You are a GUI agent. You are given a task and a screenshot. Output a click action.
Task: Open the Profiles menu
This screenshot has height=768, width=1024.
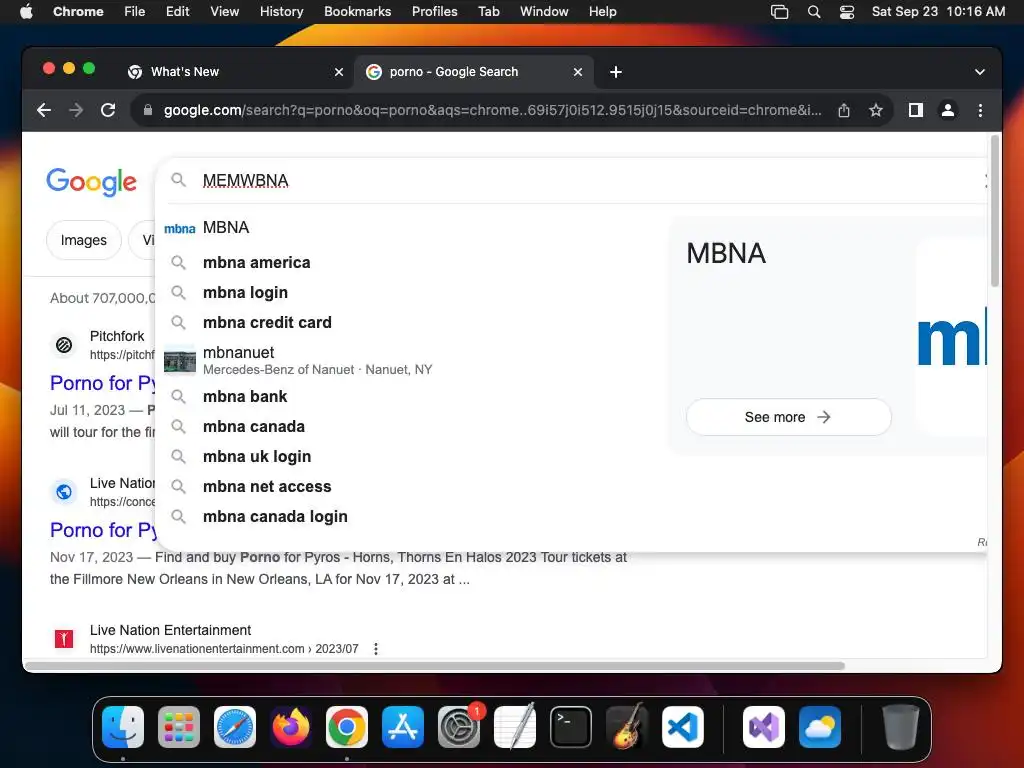[x=434, y=12]
